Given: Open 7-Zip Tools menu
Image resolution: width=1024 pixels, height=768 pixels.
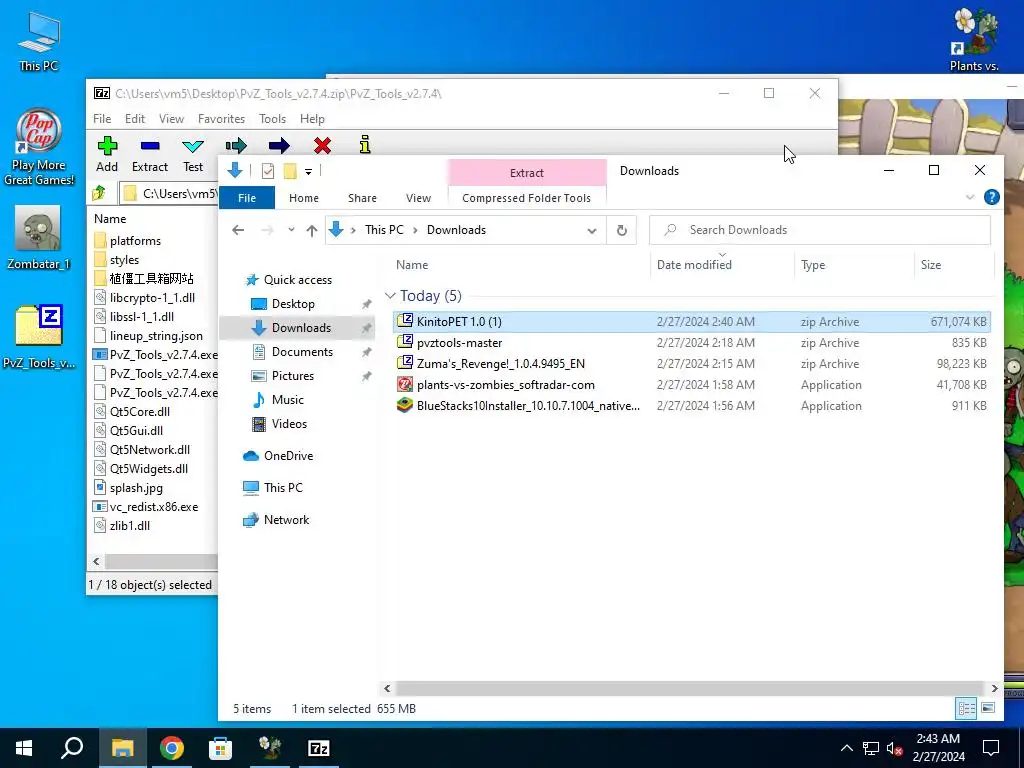Looking at the screenshot, I should click(272, 119).
